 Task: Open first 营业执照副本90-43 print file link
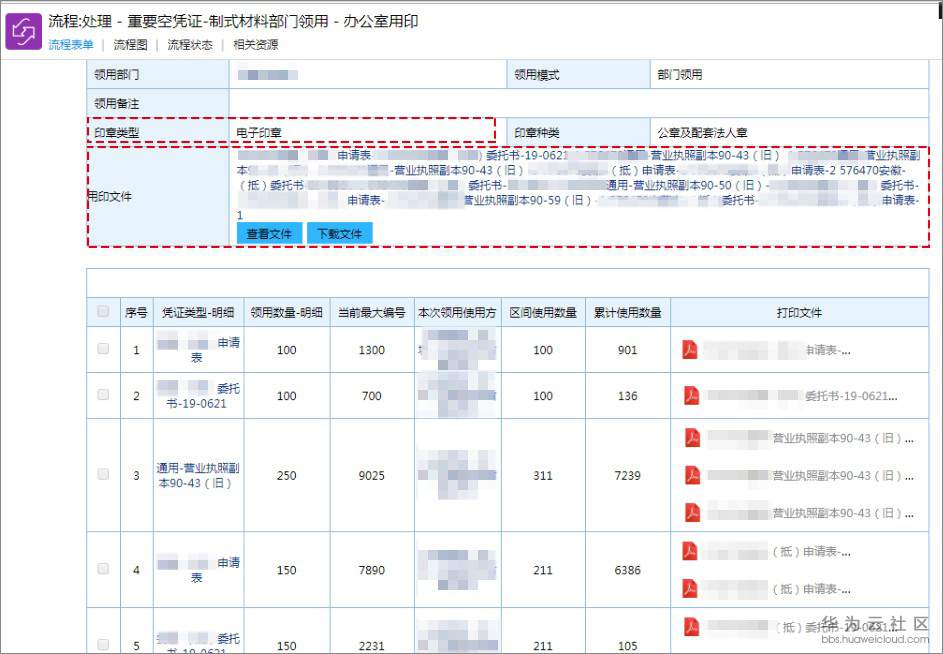pyautogui.click(x=811, y=438)
